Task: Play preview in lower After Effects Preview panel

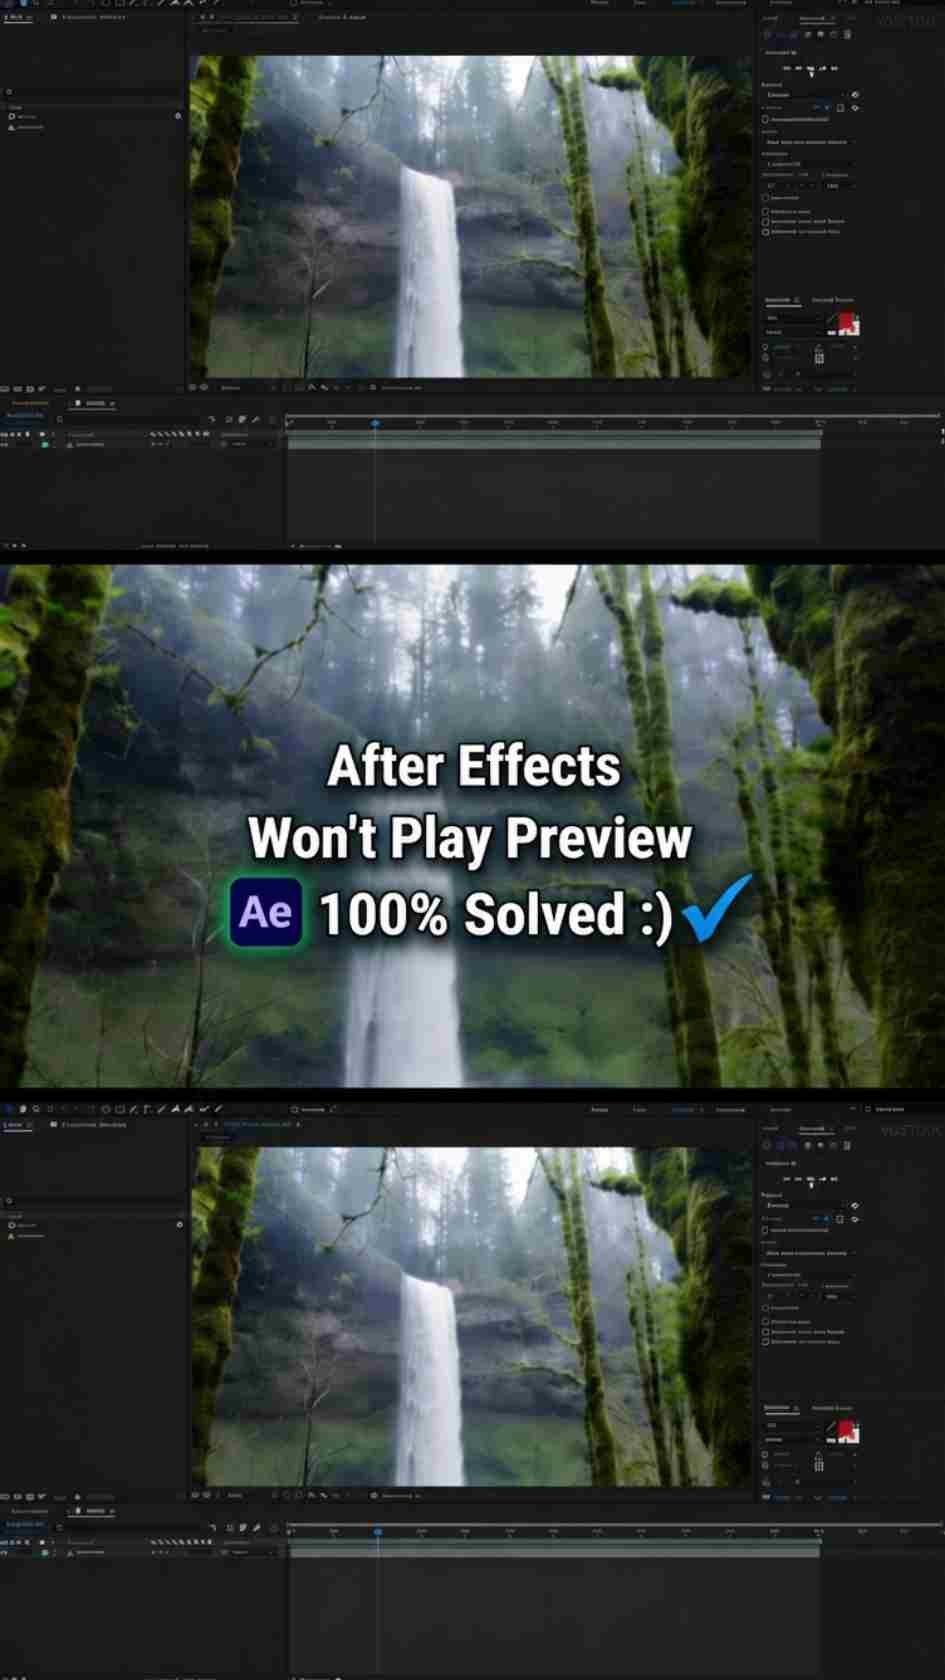Action: pos(810,1179)
